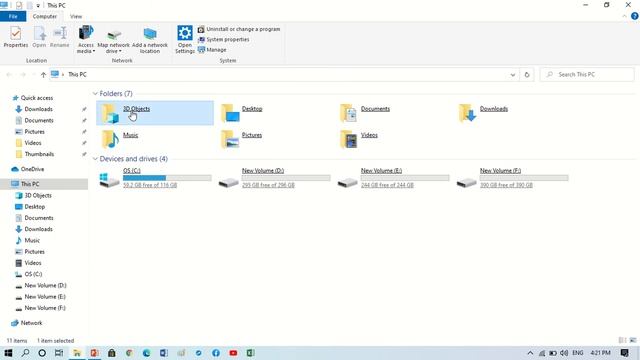Select the Manage option in the ribbon
This screenshot has width=640, height=360.
pos(212,50)
